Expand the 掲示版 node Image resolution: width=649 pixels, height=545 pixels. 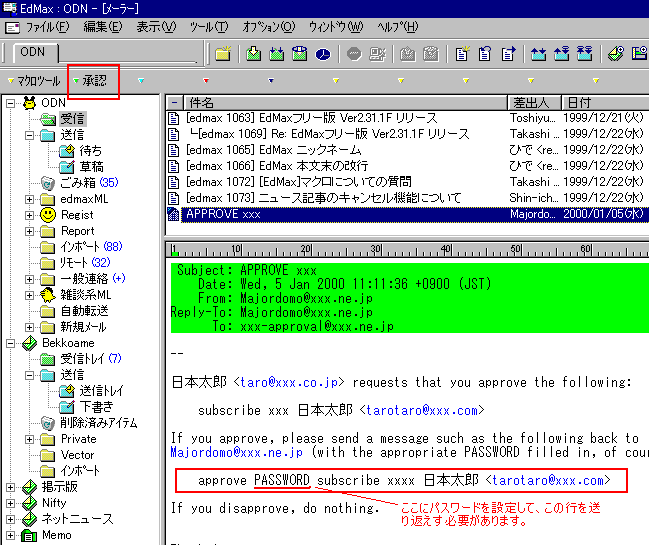pyautogui.click(x=11, y=487)
